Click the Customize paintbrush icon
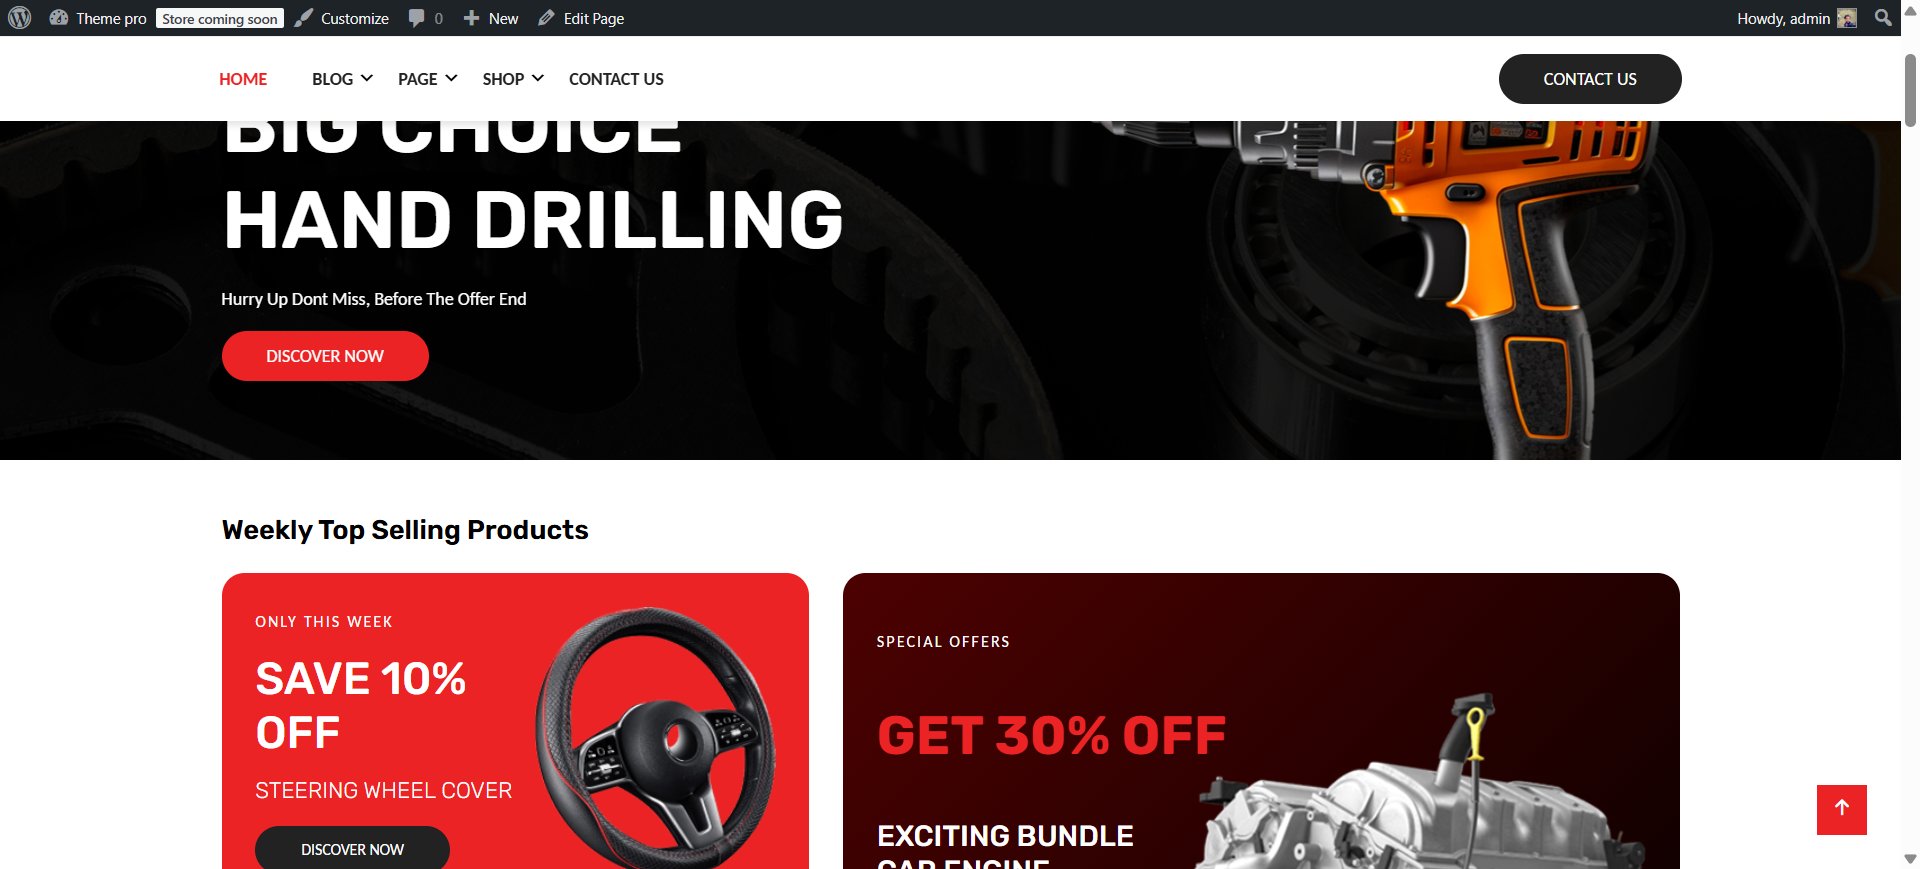The image size is (1920, 869). pyautogui.click(x=303, y=18)
